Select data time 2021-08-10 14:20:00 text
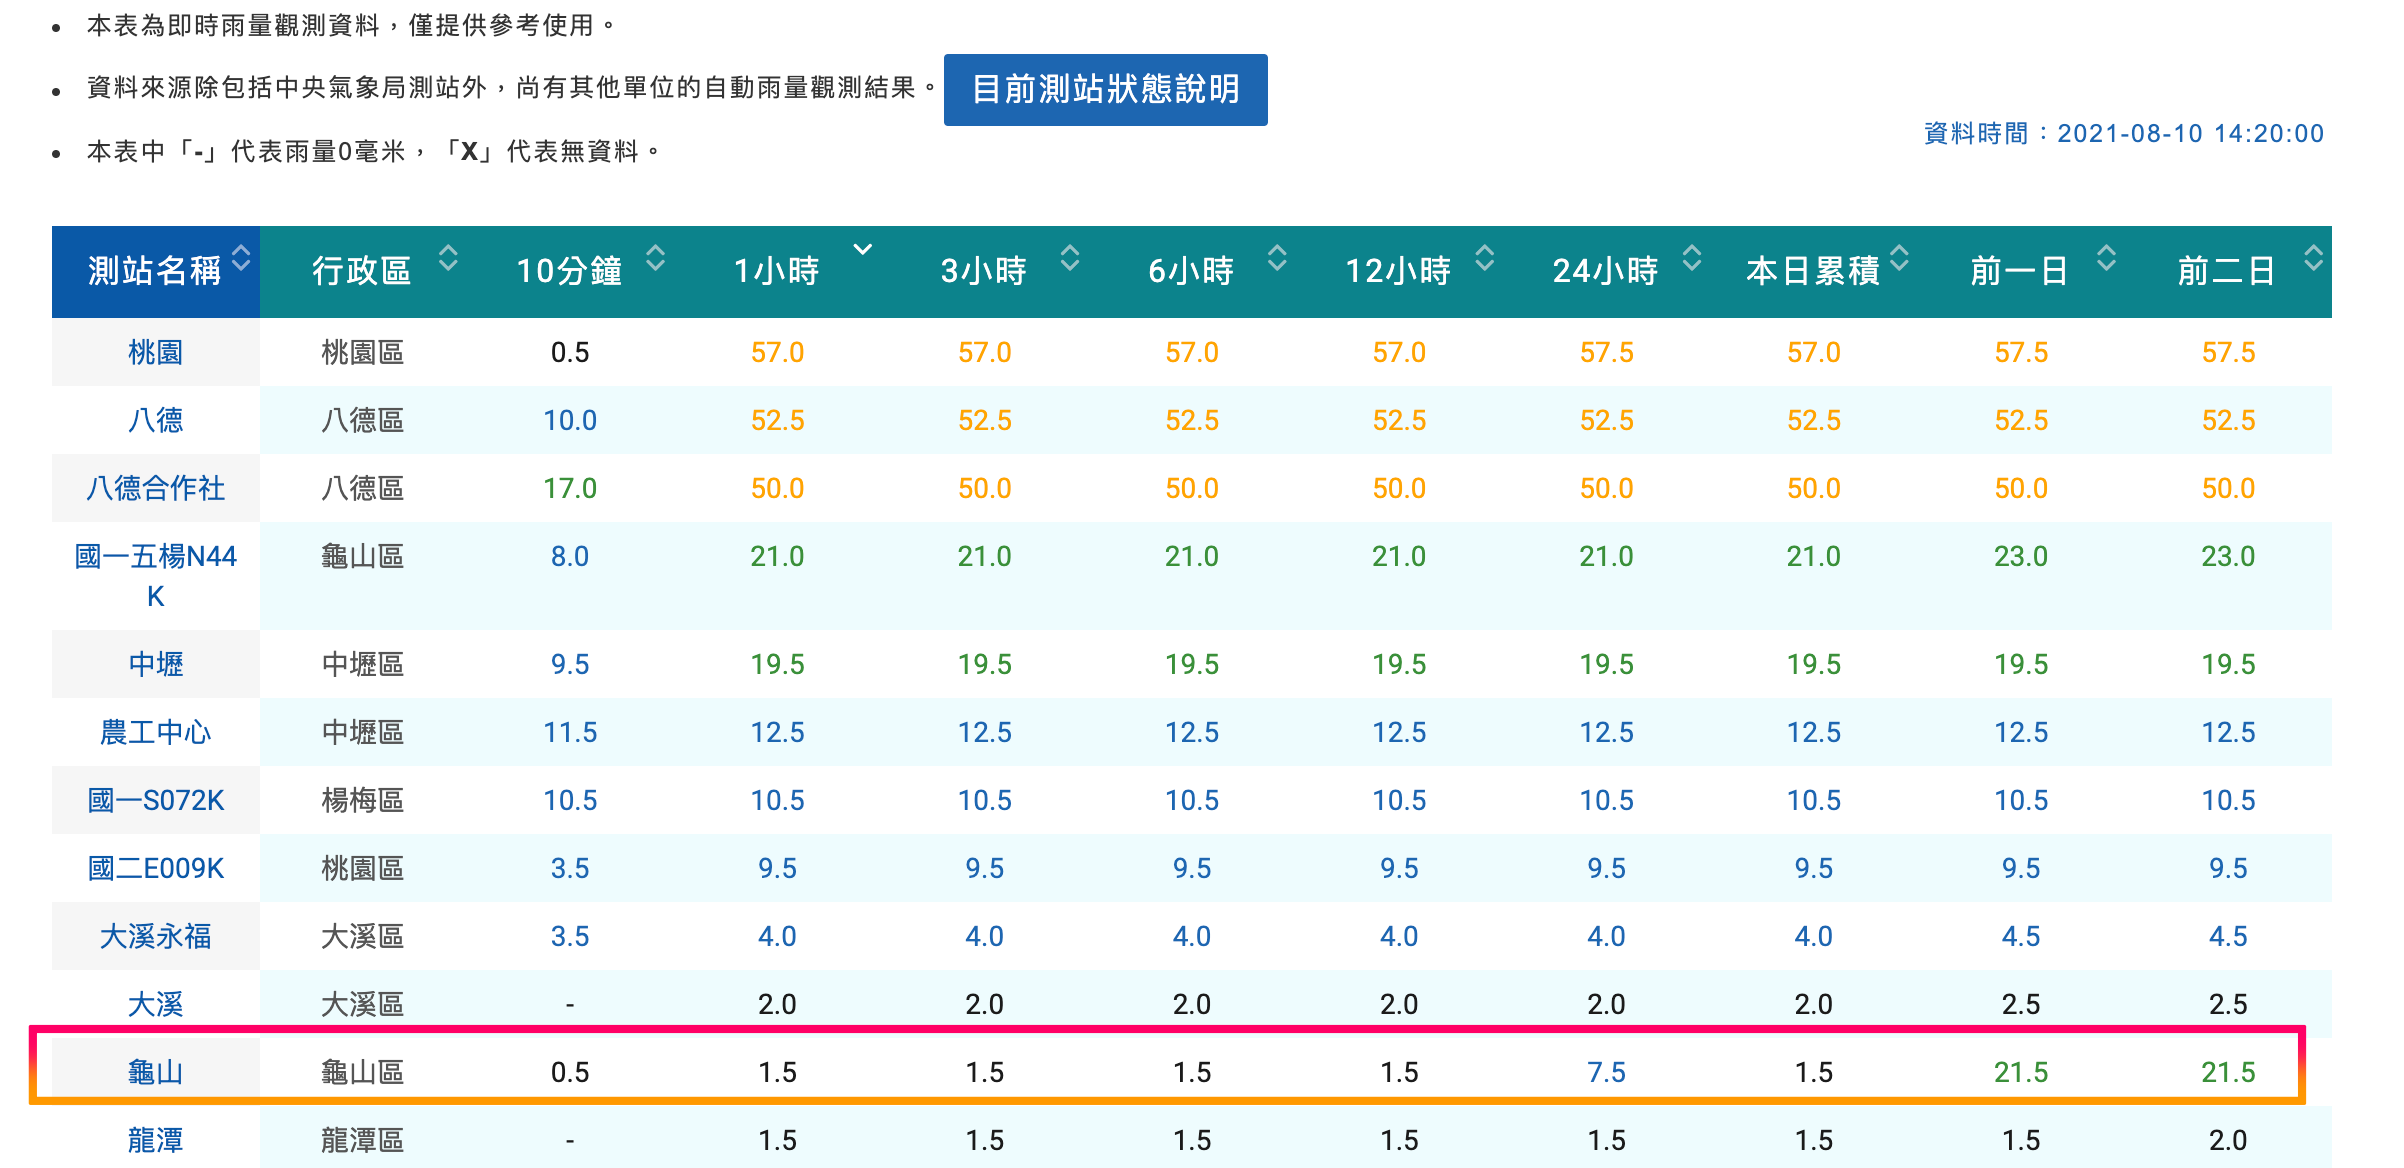This screenshot has width=2404, height=1168. (x=2190, y=134)
